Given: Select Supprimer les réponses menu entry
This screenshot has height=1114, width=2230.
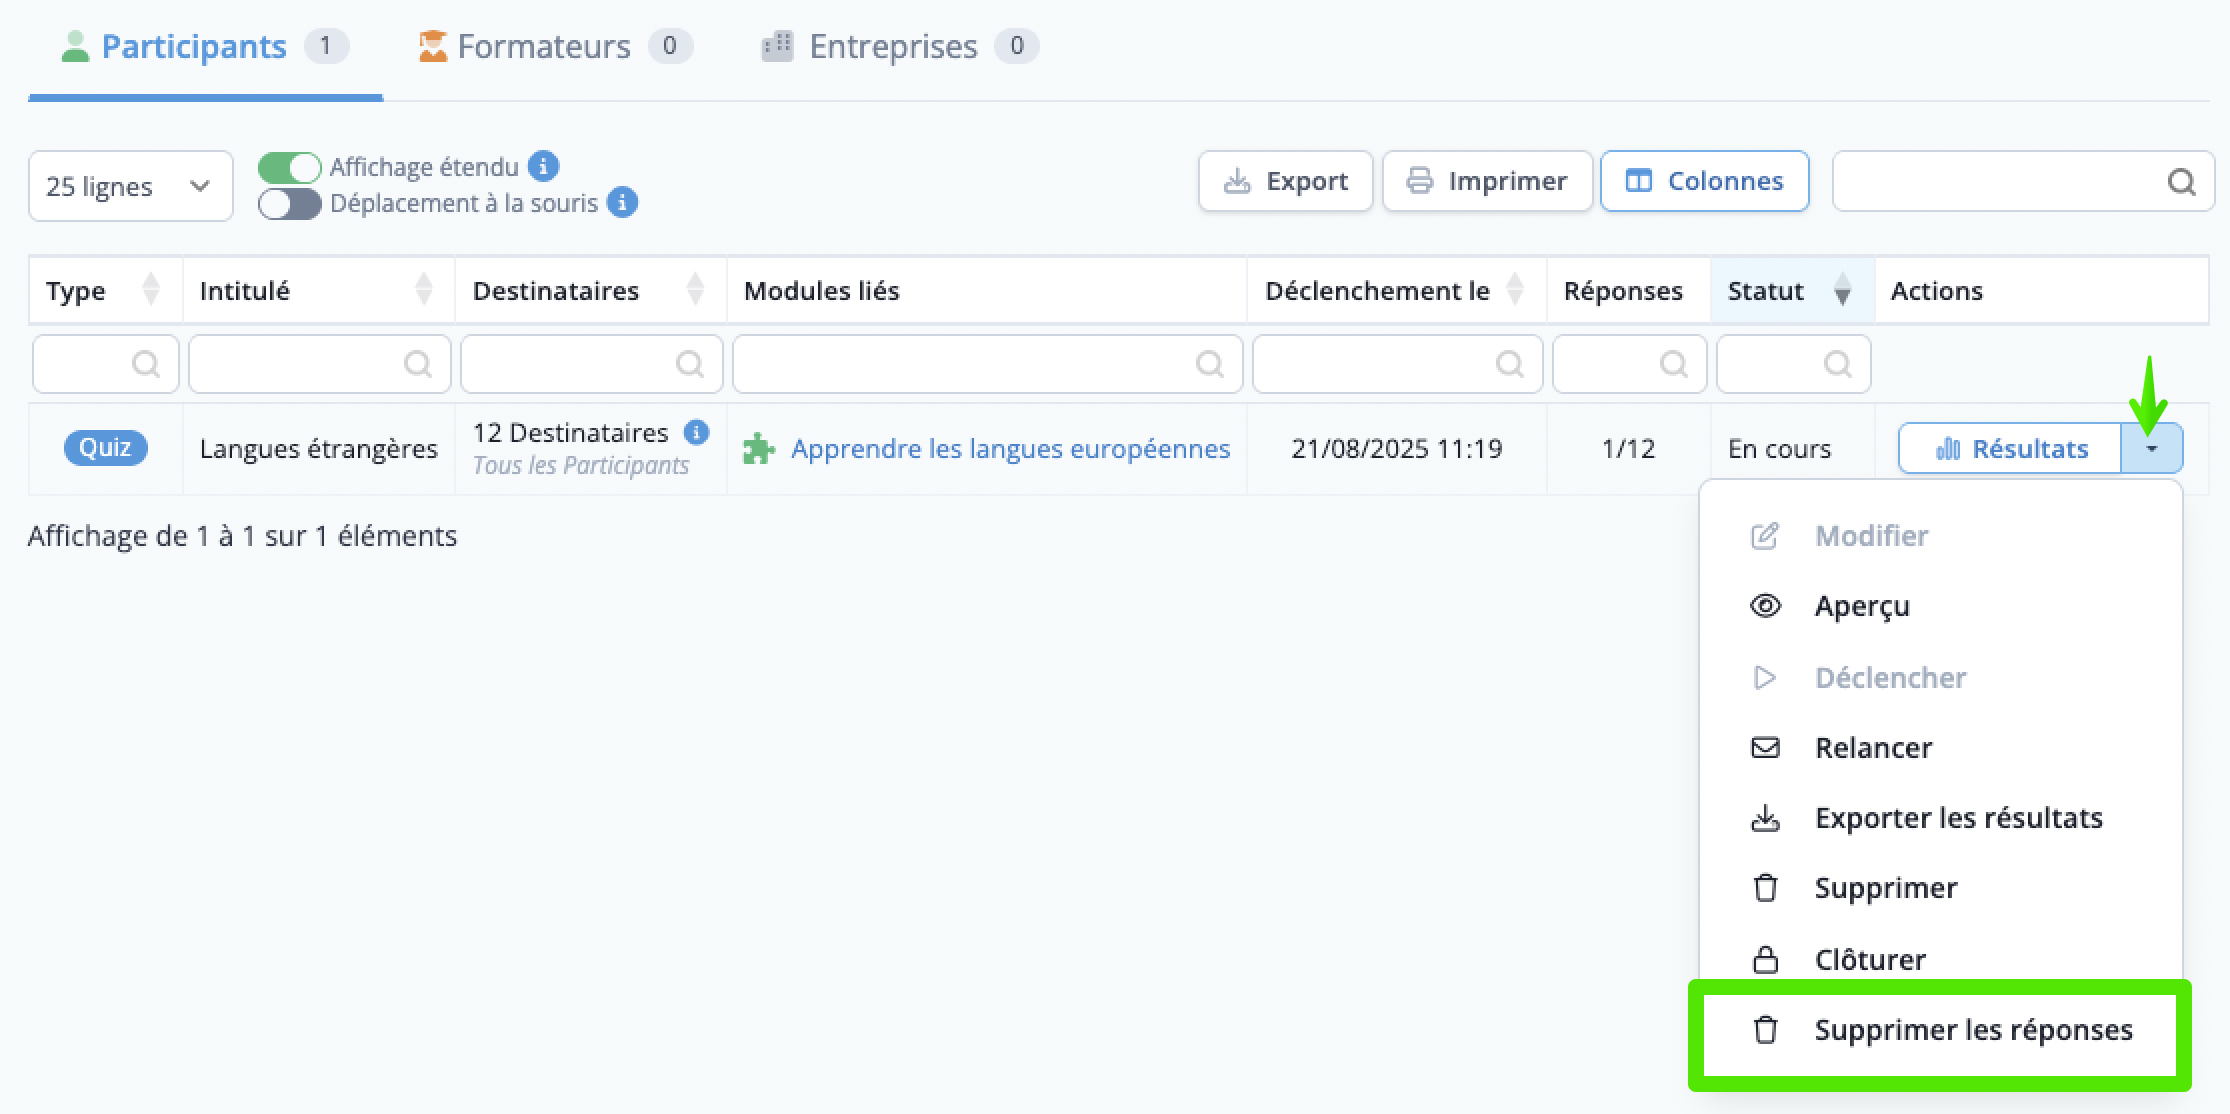Looking at the screenshot, I should point(1972,1030).
